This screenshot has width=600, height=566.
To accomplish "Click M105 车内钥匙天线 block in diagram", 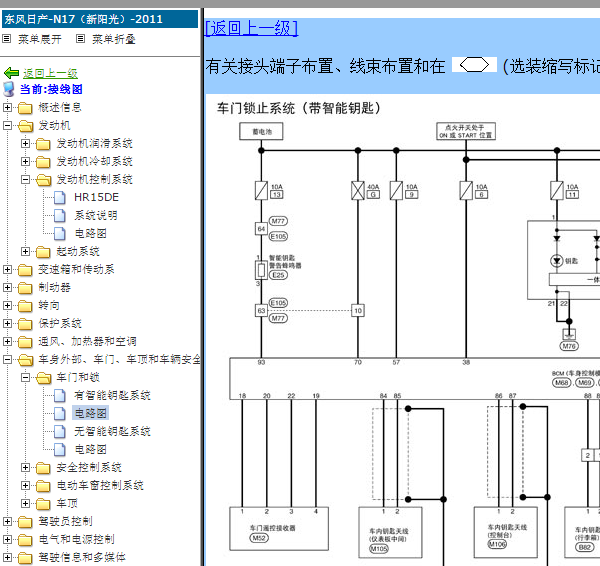I will 390,532.
